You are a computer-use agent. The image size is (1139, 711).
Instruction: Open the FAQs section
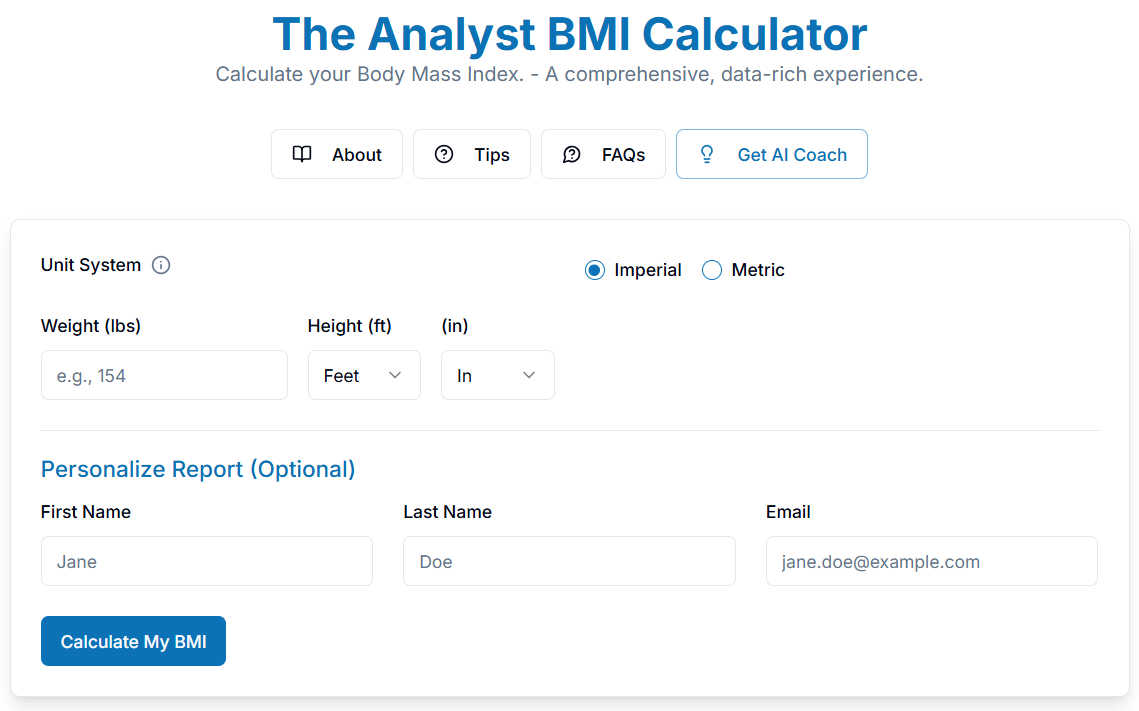point(603,154)
